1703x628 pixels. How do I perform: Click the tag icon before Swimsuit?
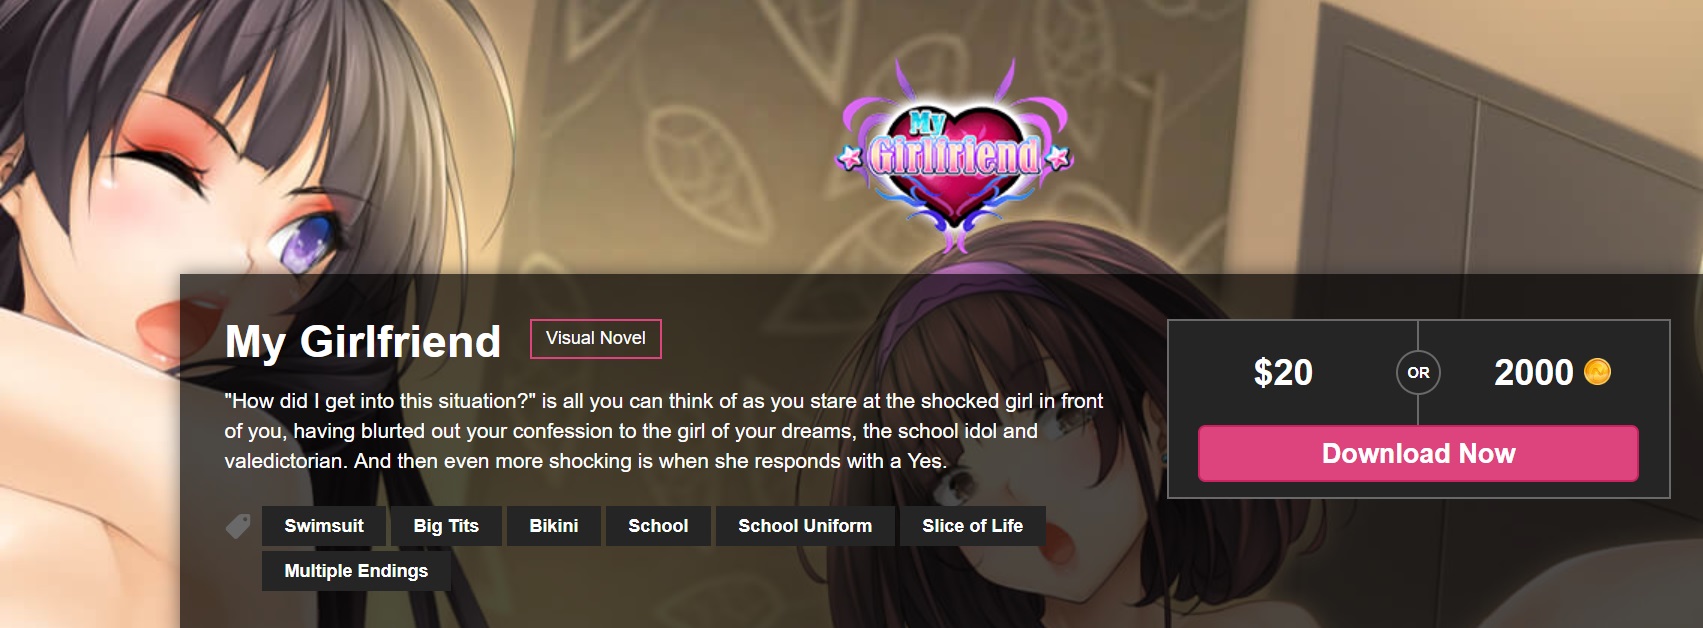[x=238, y=526]
